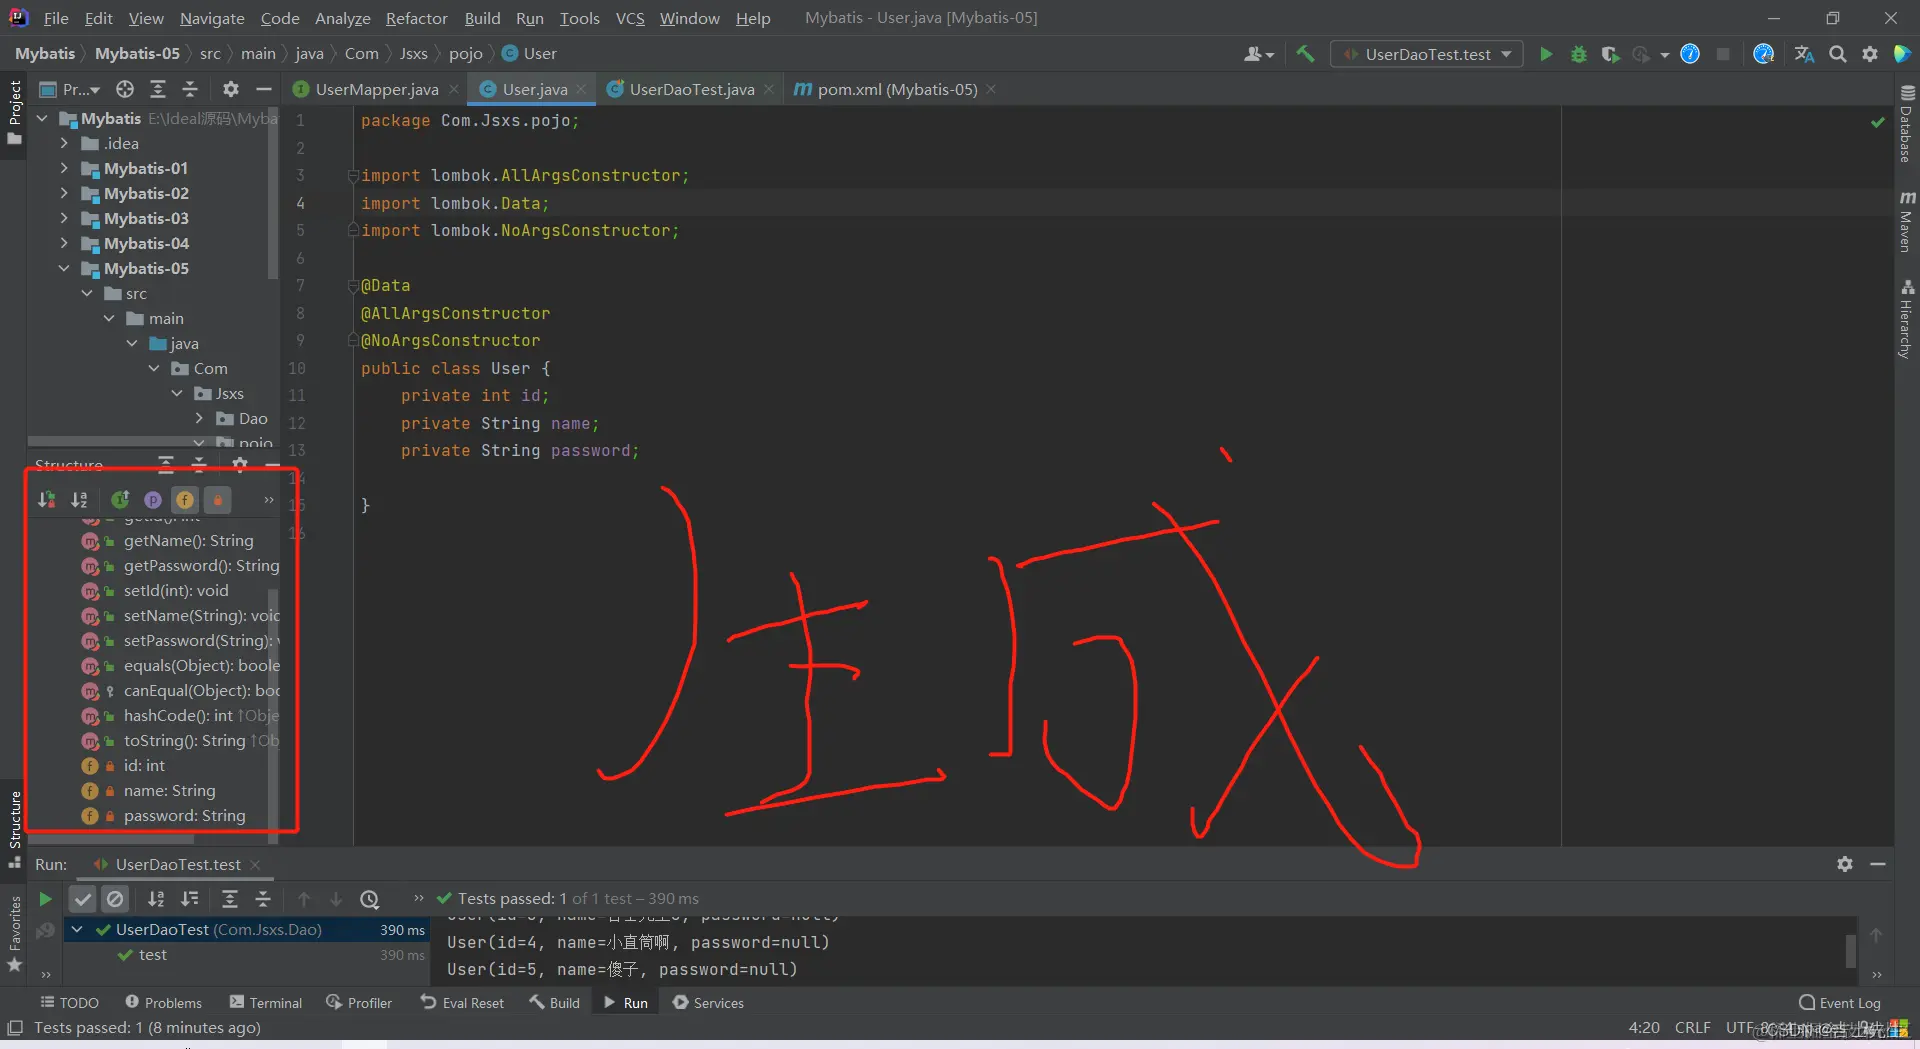1920x1049 pixels.
Task: Open the Structure panel settings gear
Action: [x=240, y=464]
